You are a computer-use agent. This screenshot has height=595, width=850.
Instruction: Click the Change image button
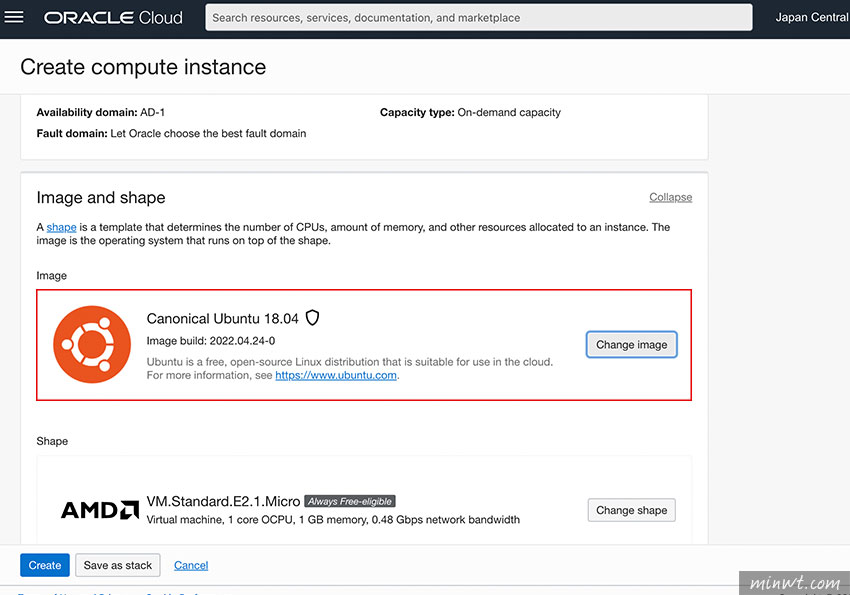click(632, 345)
